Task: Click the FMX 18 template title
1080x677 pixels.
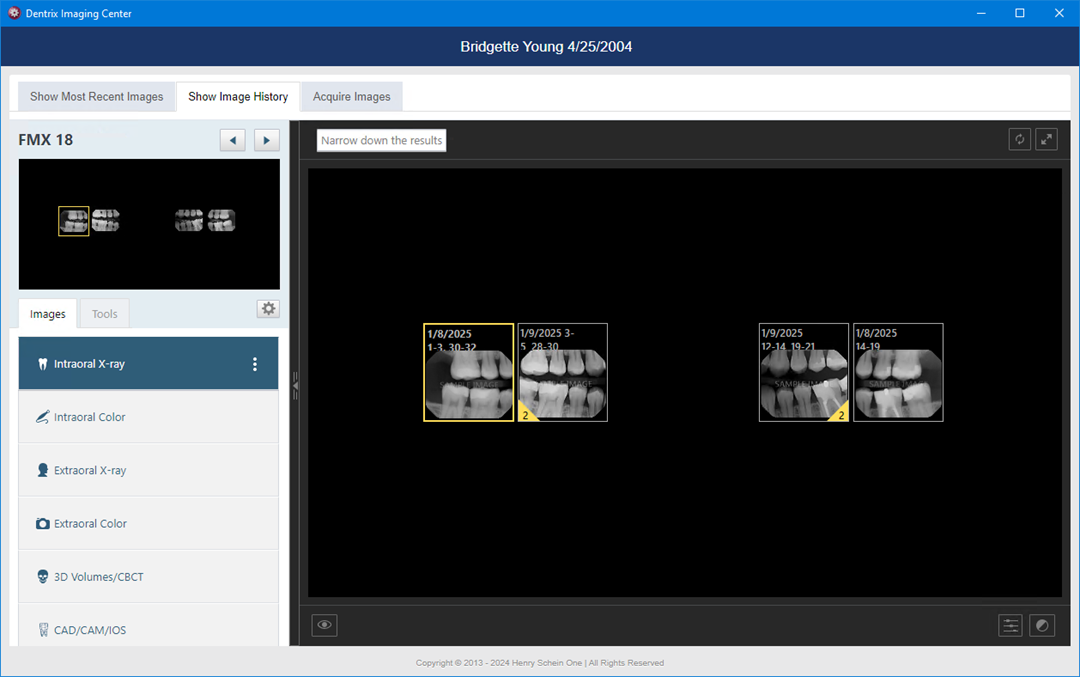Action: point(45,140)
